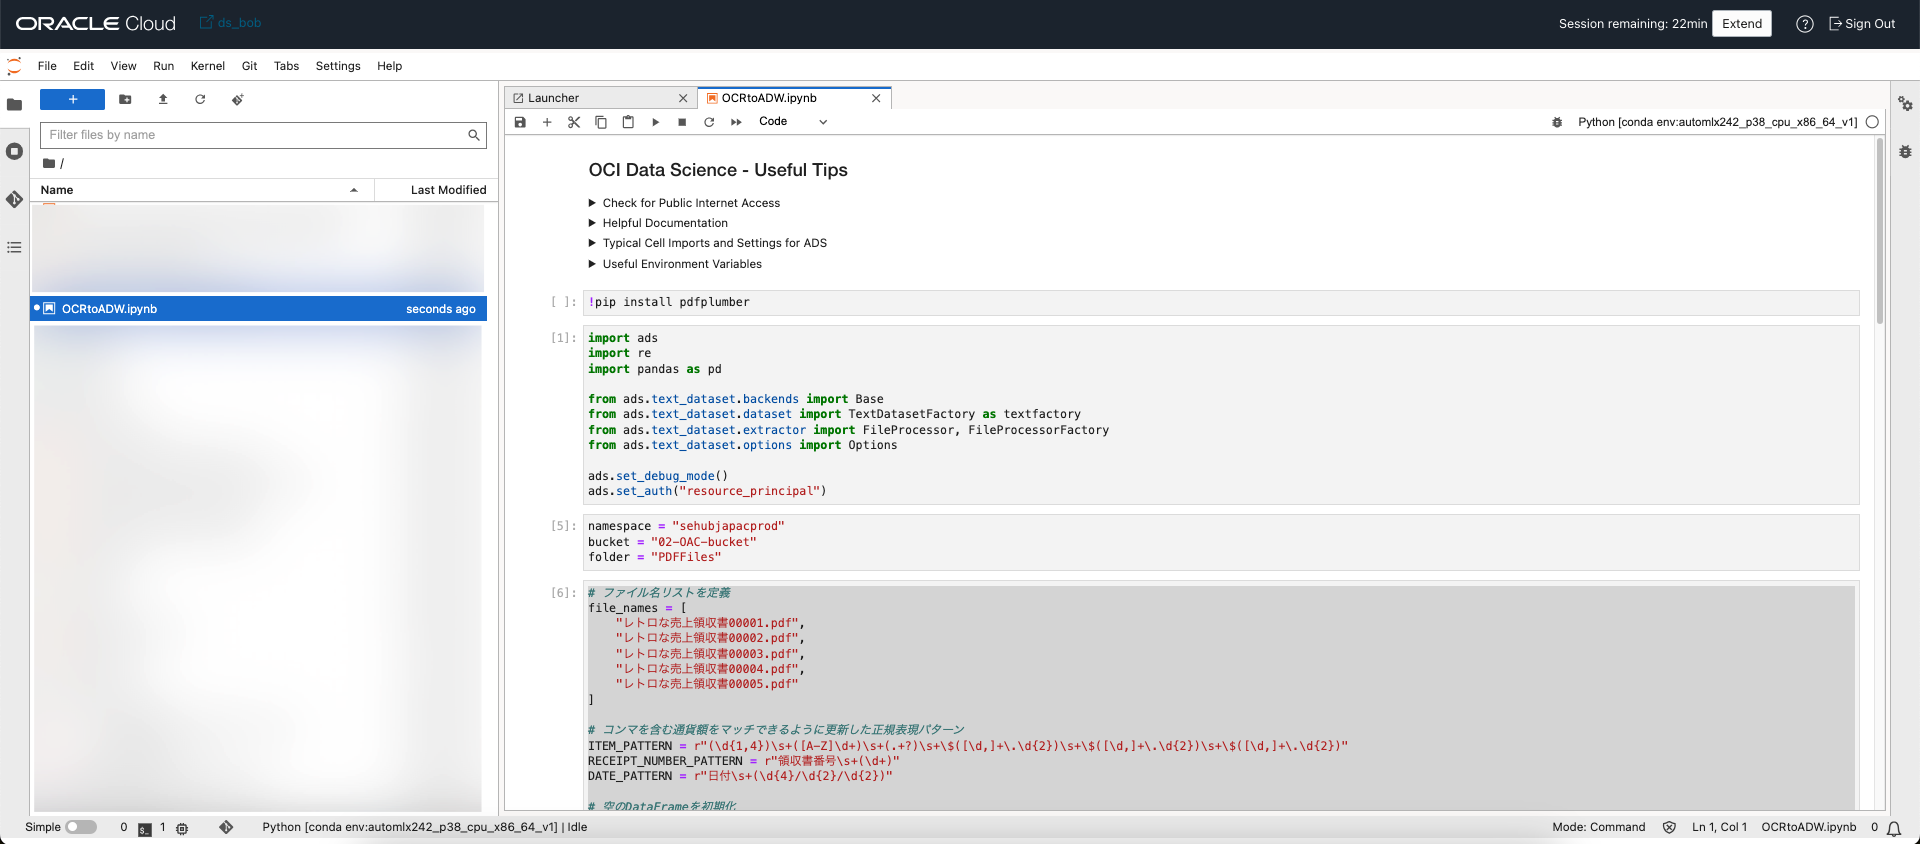The width and height of the screenshot is (1920, 844).
Task: Open the Git menu
Action: click(x=249, y=66)
